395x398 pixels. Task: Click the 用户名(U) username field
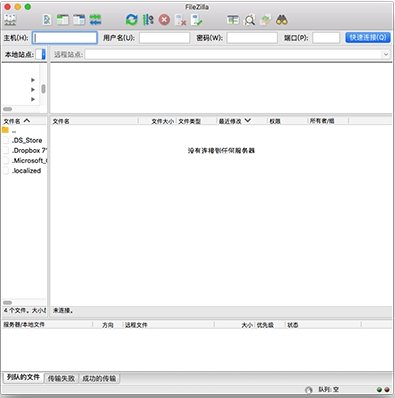click(164, 38)
